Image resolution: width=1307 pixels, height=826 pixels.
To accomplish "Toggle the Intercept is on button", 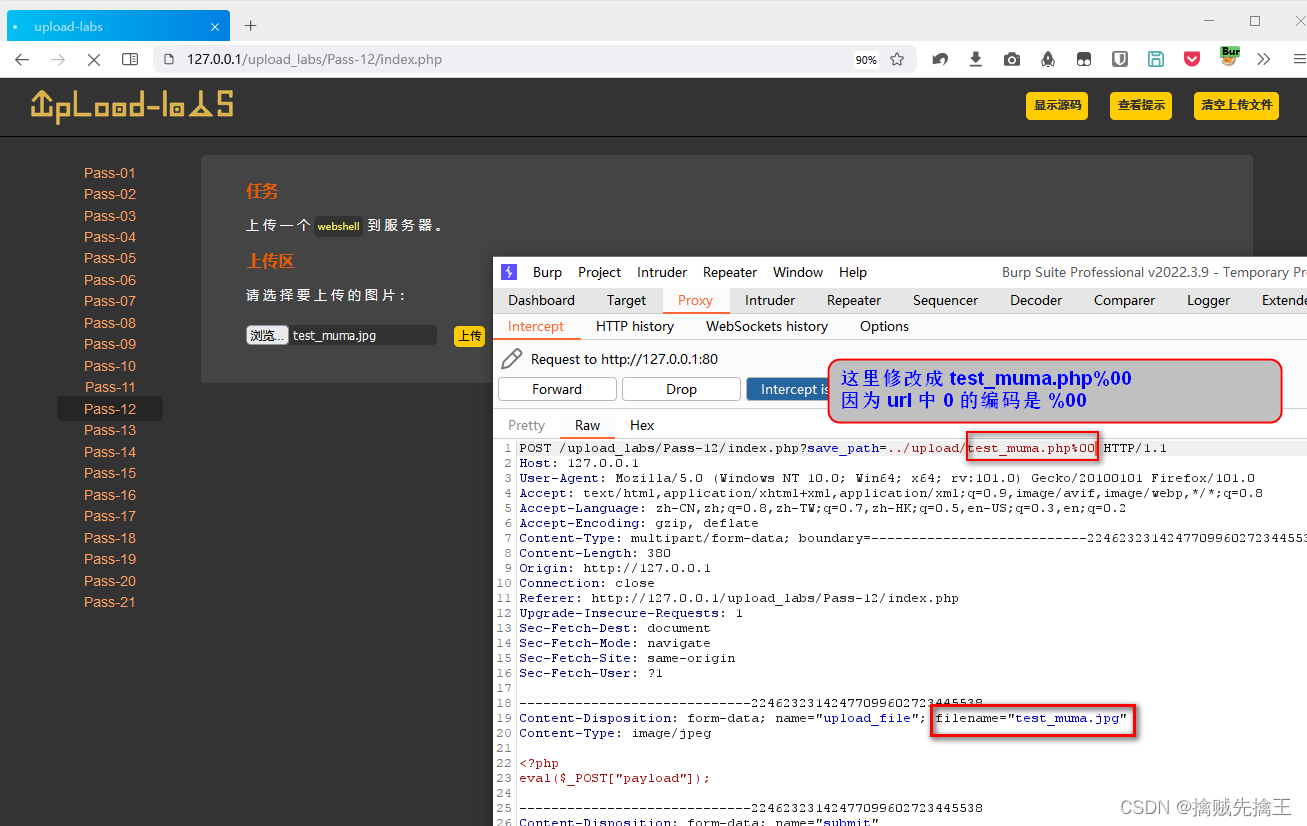I will (788, 389).
